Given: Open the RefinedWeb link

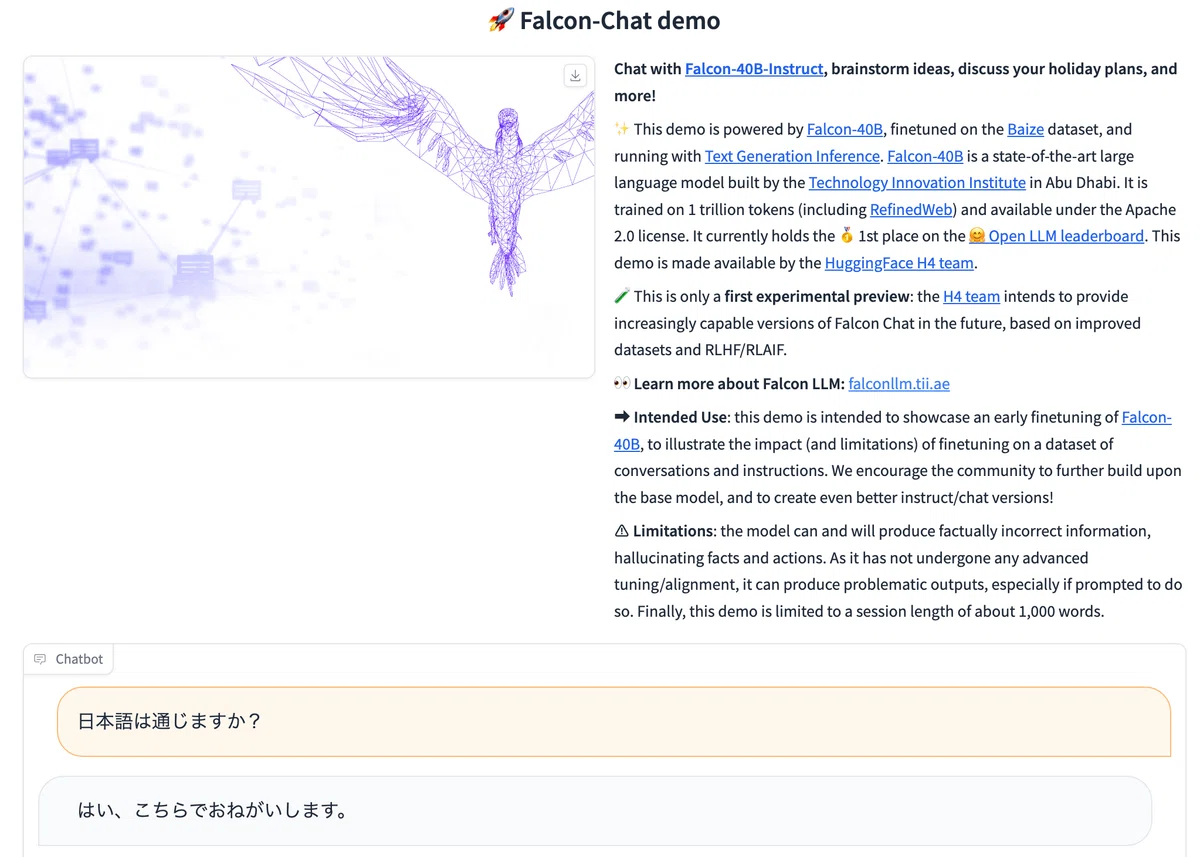Looking at the screenshot, I should pos(913,209).
